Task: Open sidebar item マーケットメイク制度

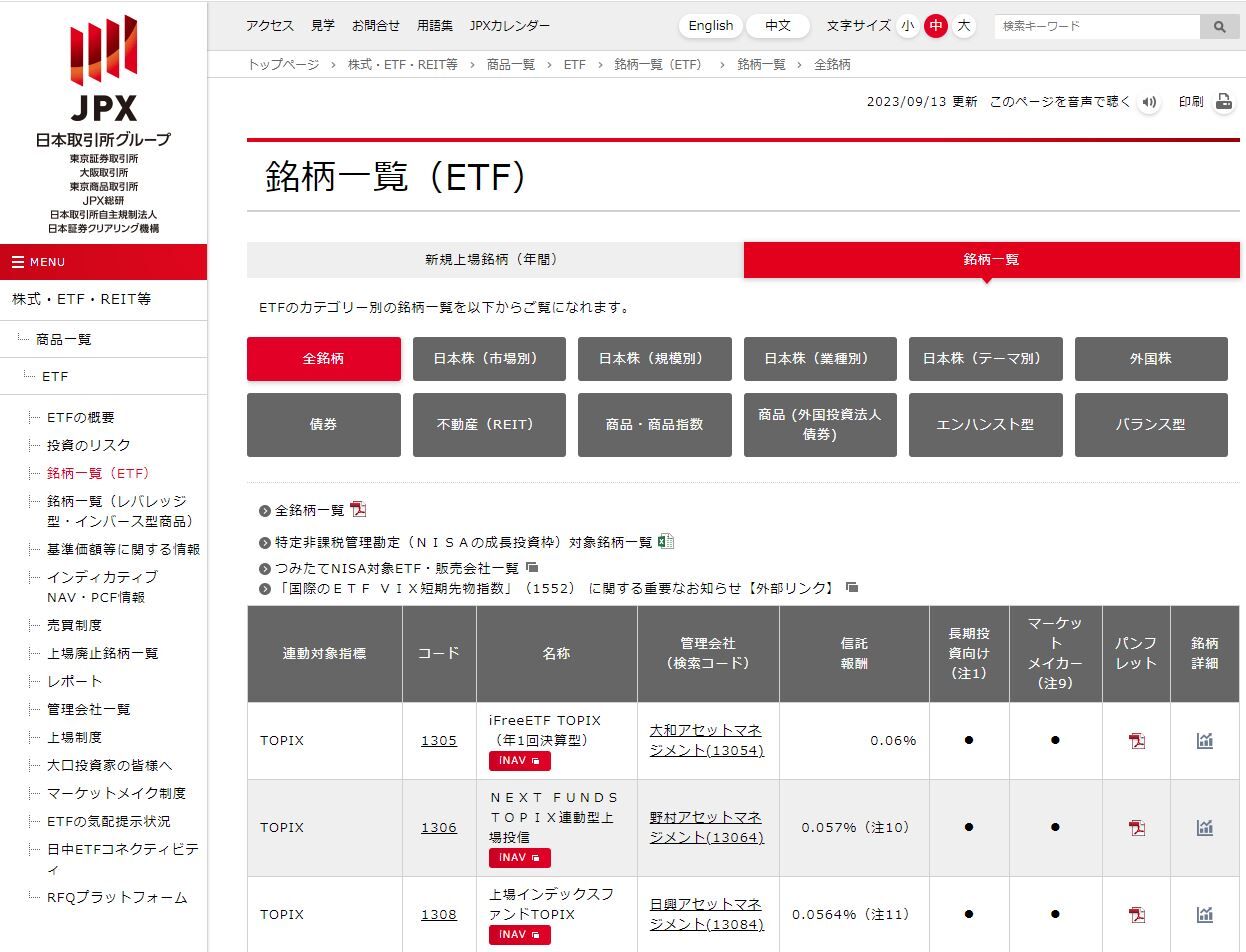Action: point(116,794)
